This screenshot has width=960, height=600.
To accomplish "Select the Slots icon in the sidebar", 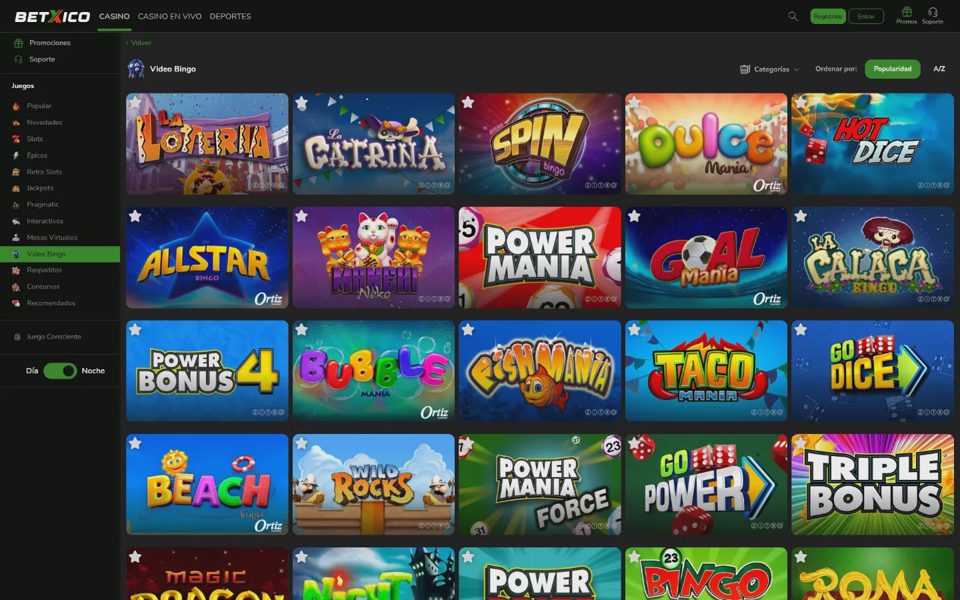I will point(16,139).
